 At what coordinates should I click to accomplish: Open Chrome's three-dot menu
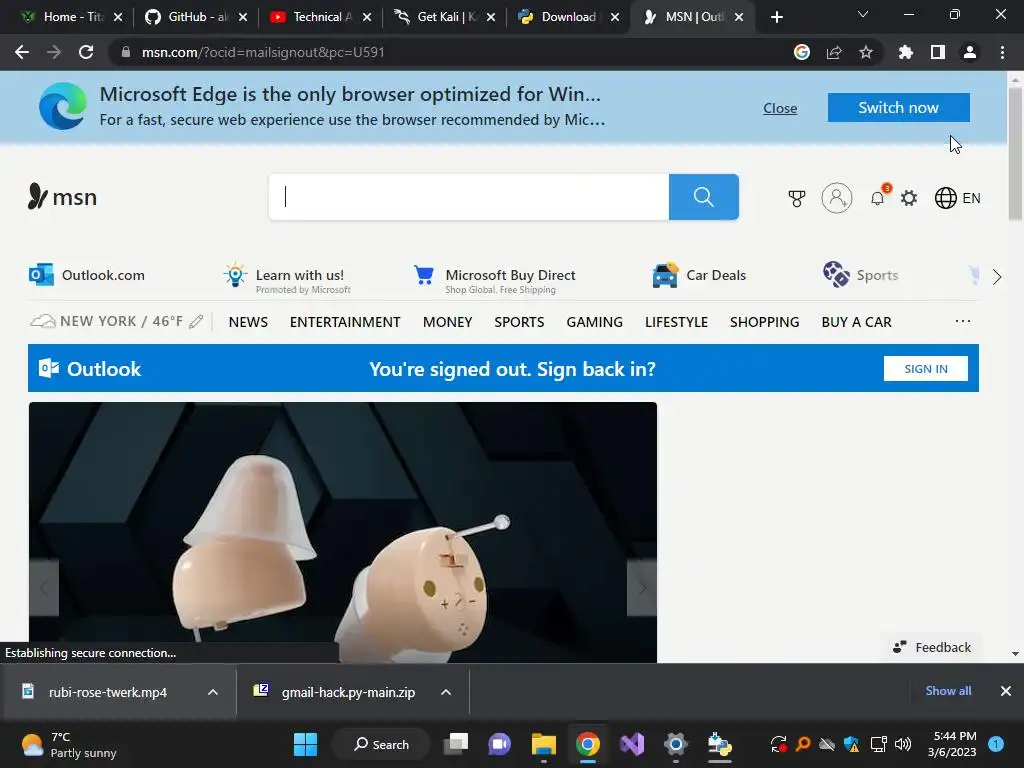coord(1002,52)
